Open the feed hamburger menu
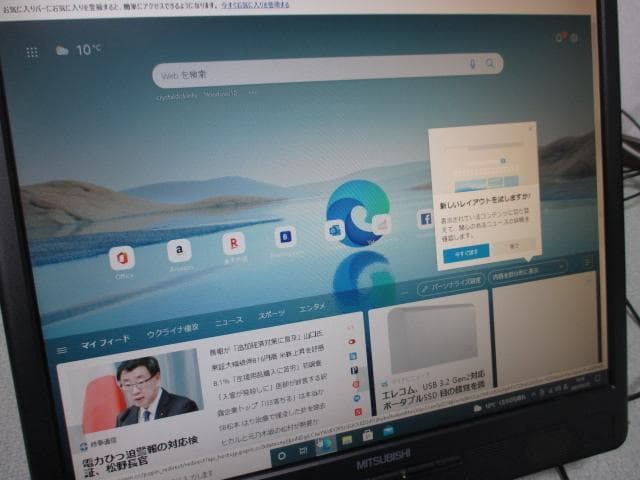This screenshot has height=480, width=640. pos(62,350)
